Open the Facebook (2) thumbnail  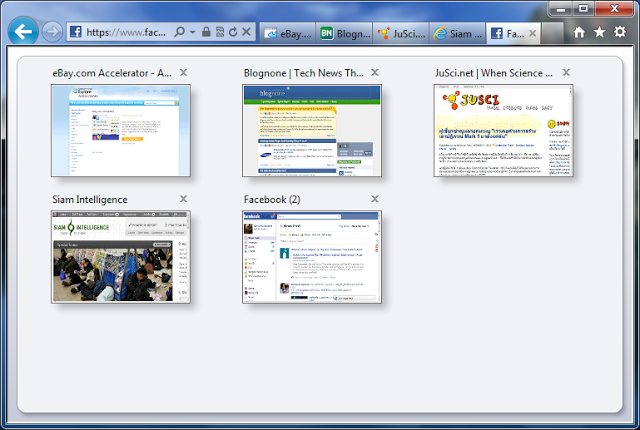312,257
